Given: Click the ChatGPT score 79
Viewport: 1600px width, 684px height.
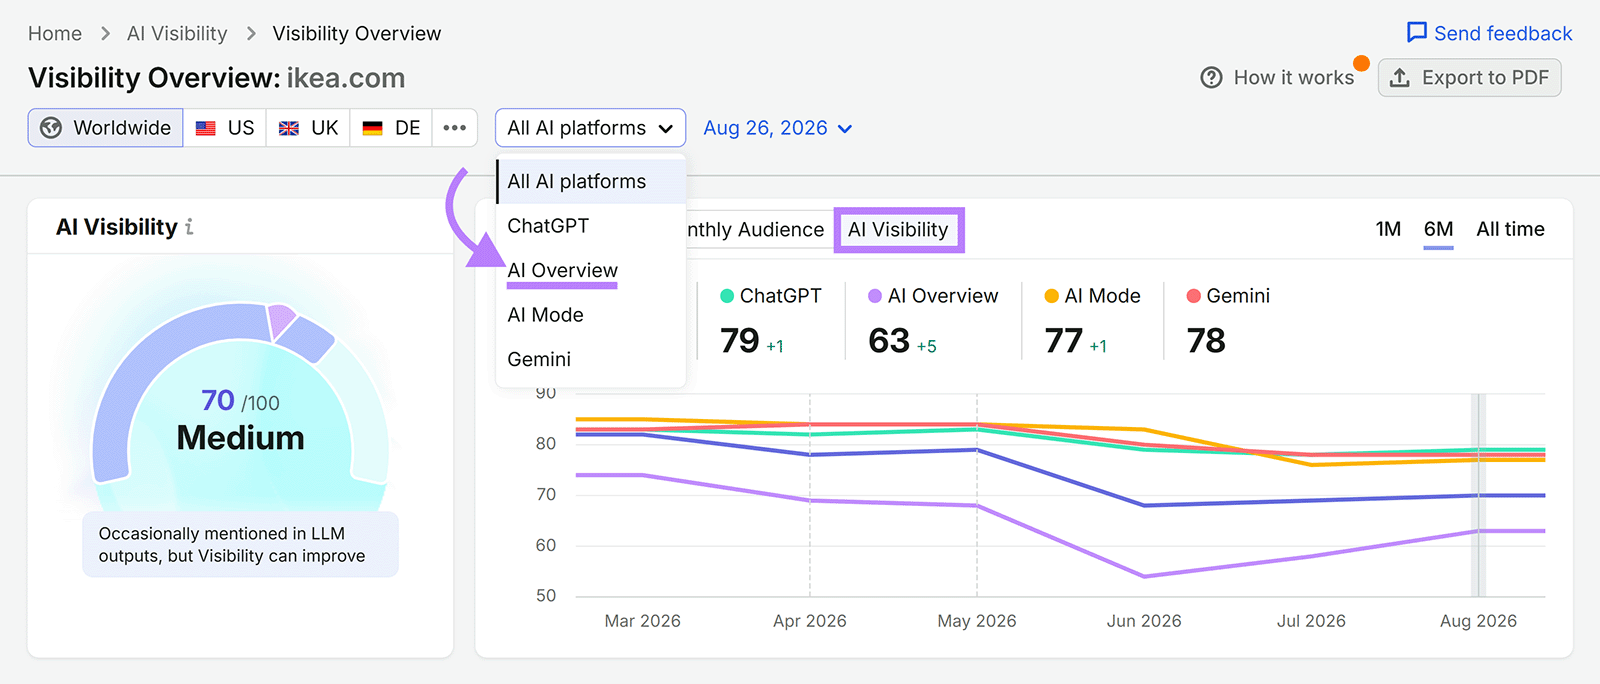Looking at the screenshot, I should (740, 341).
